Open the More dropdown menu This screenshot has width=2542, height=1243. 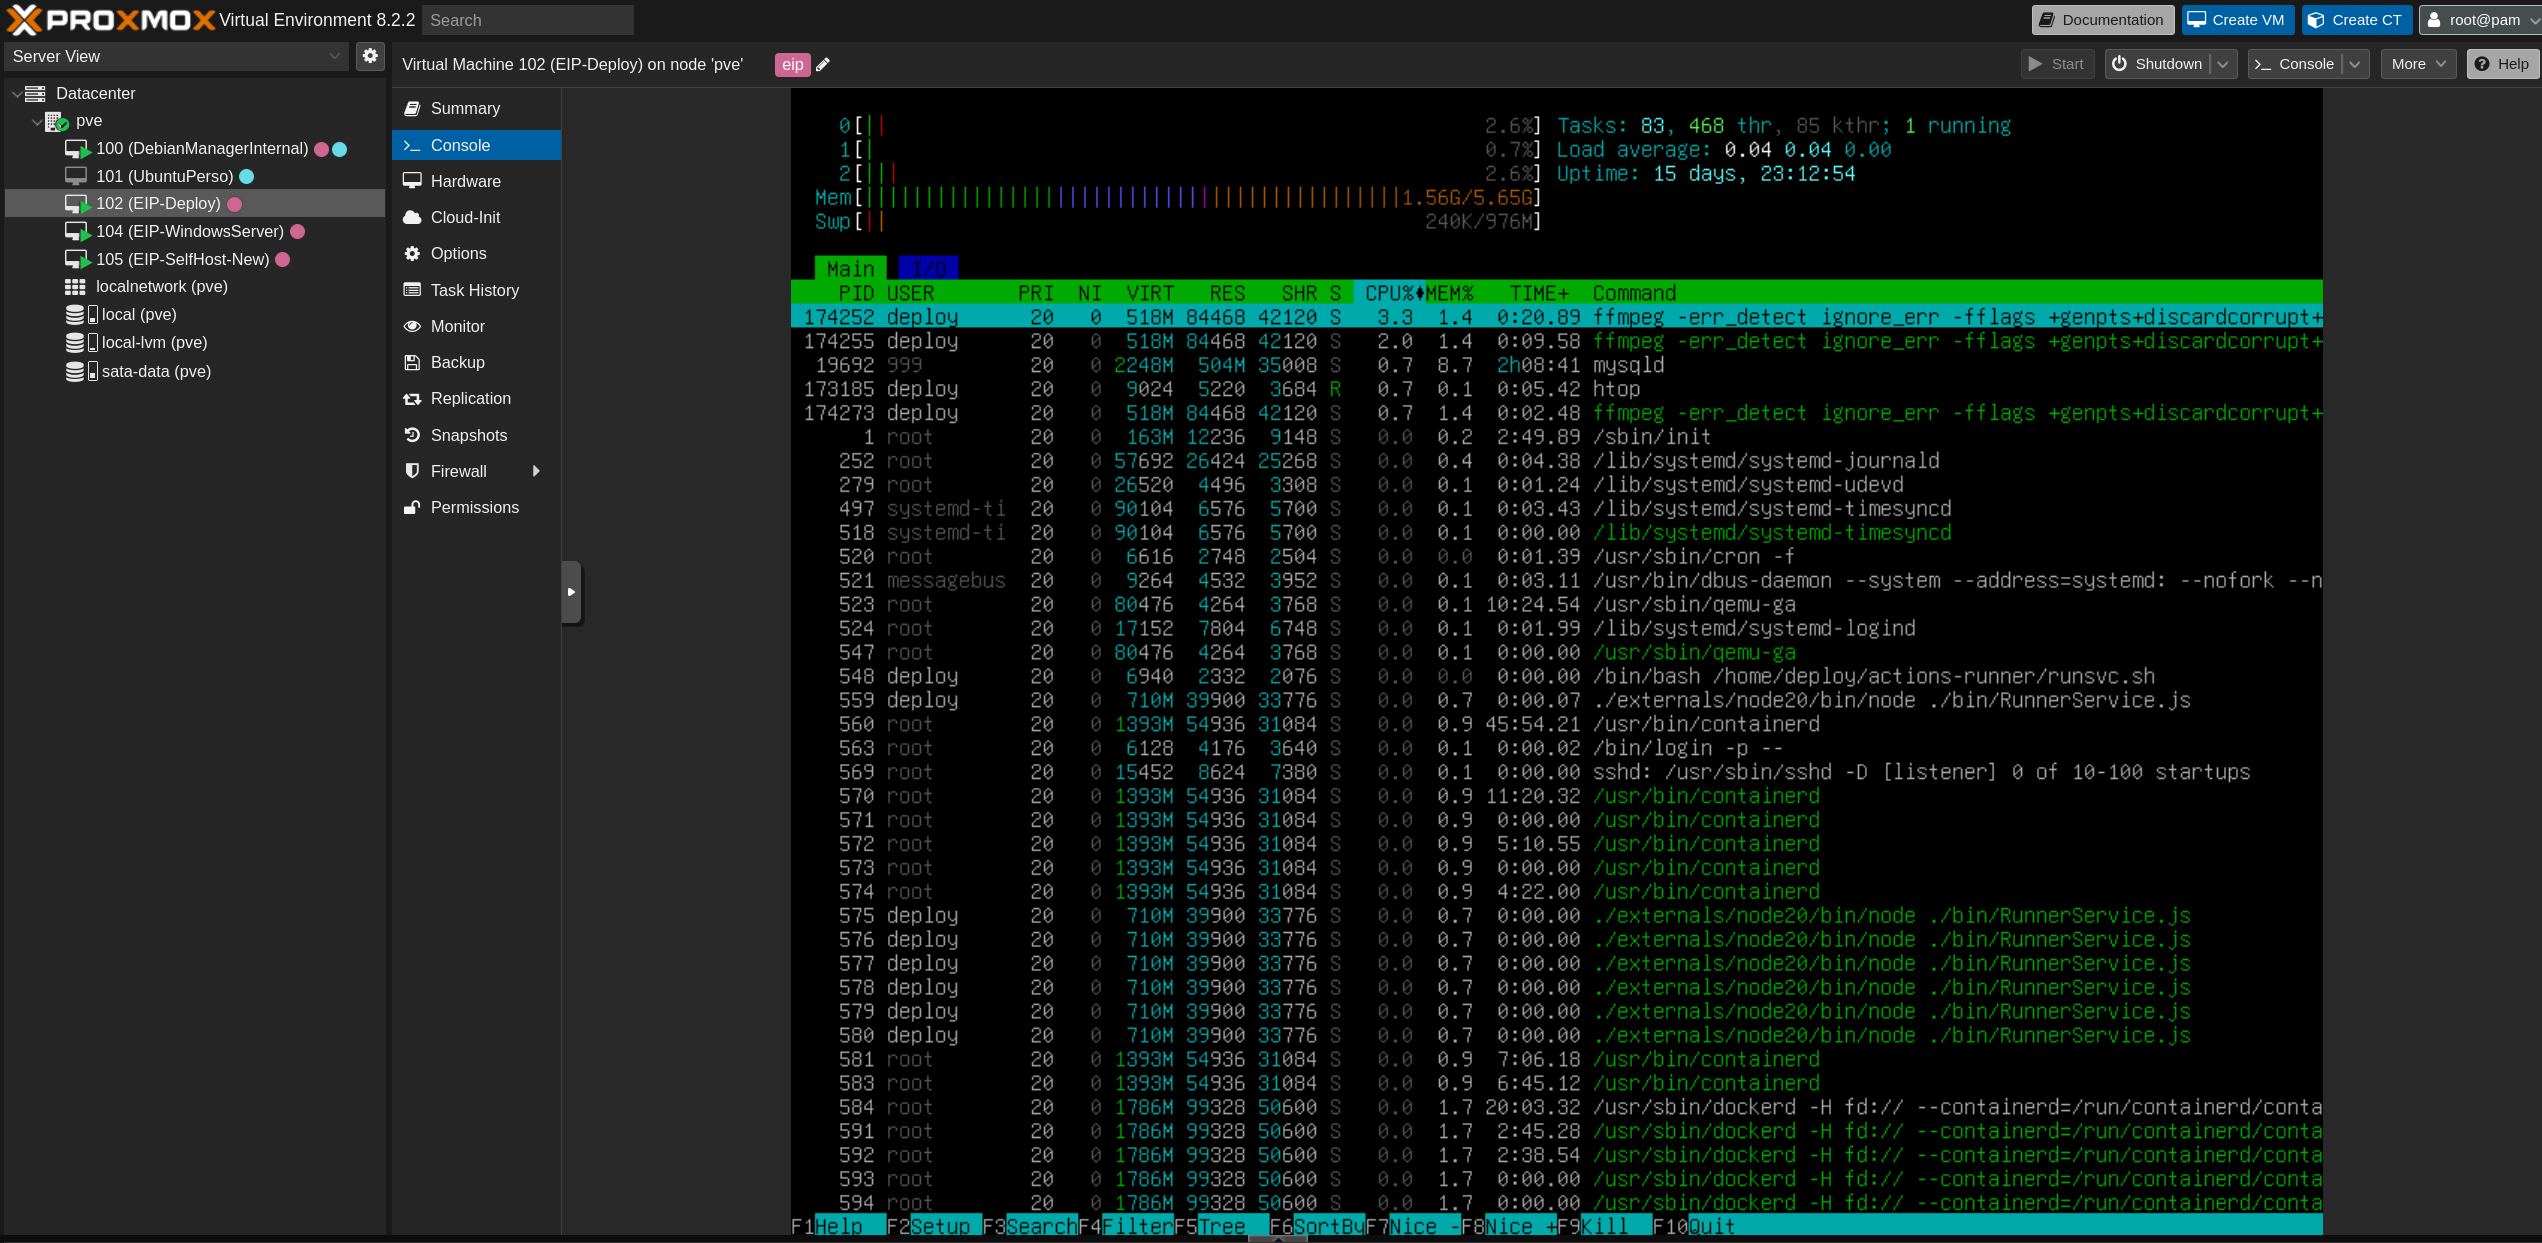tap(2418, 64)
